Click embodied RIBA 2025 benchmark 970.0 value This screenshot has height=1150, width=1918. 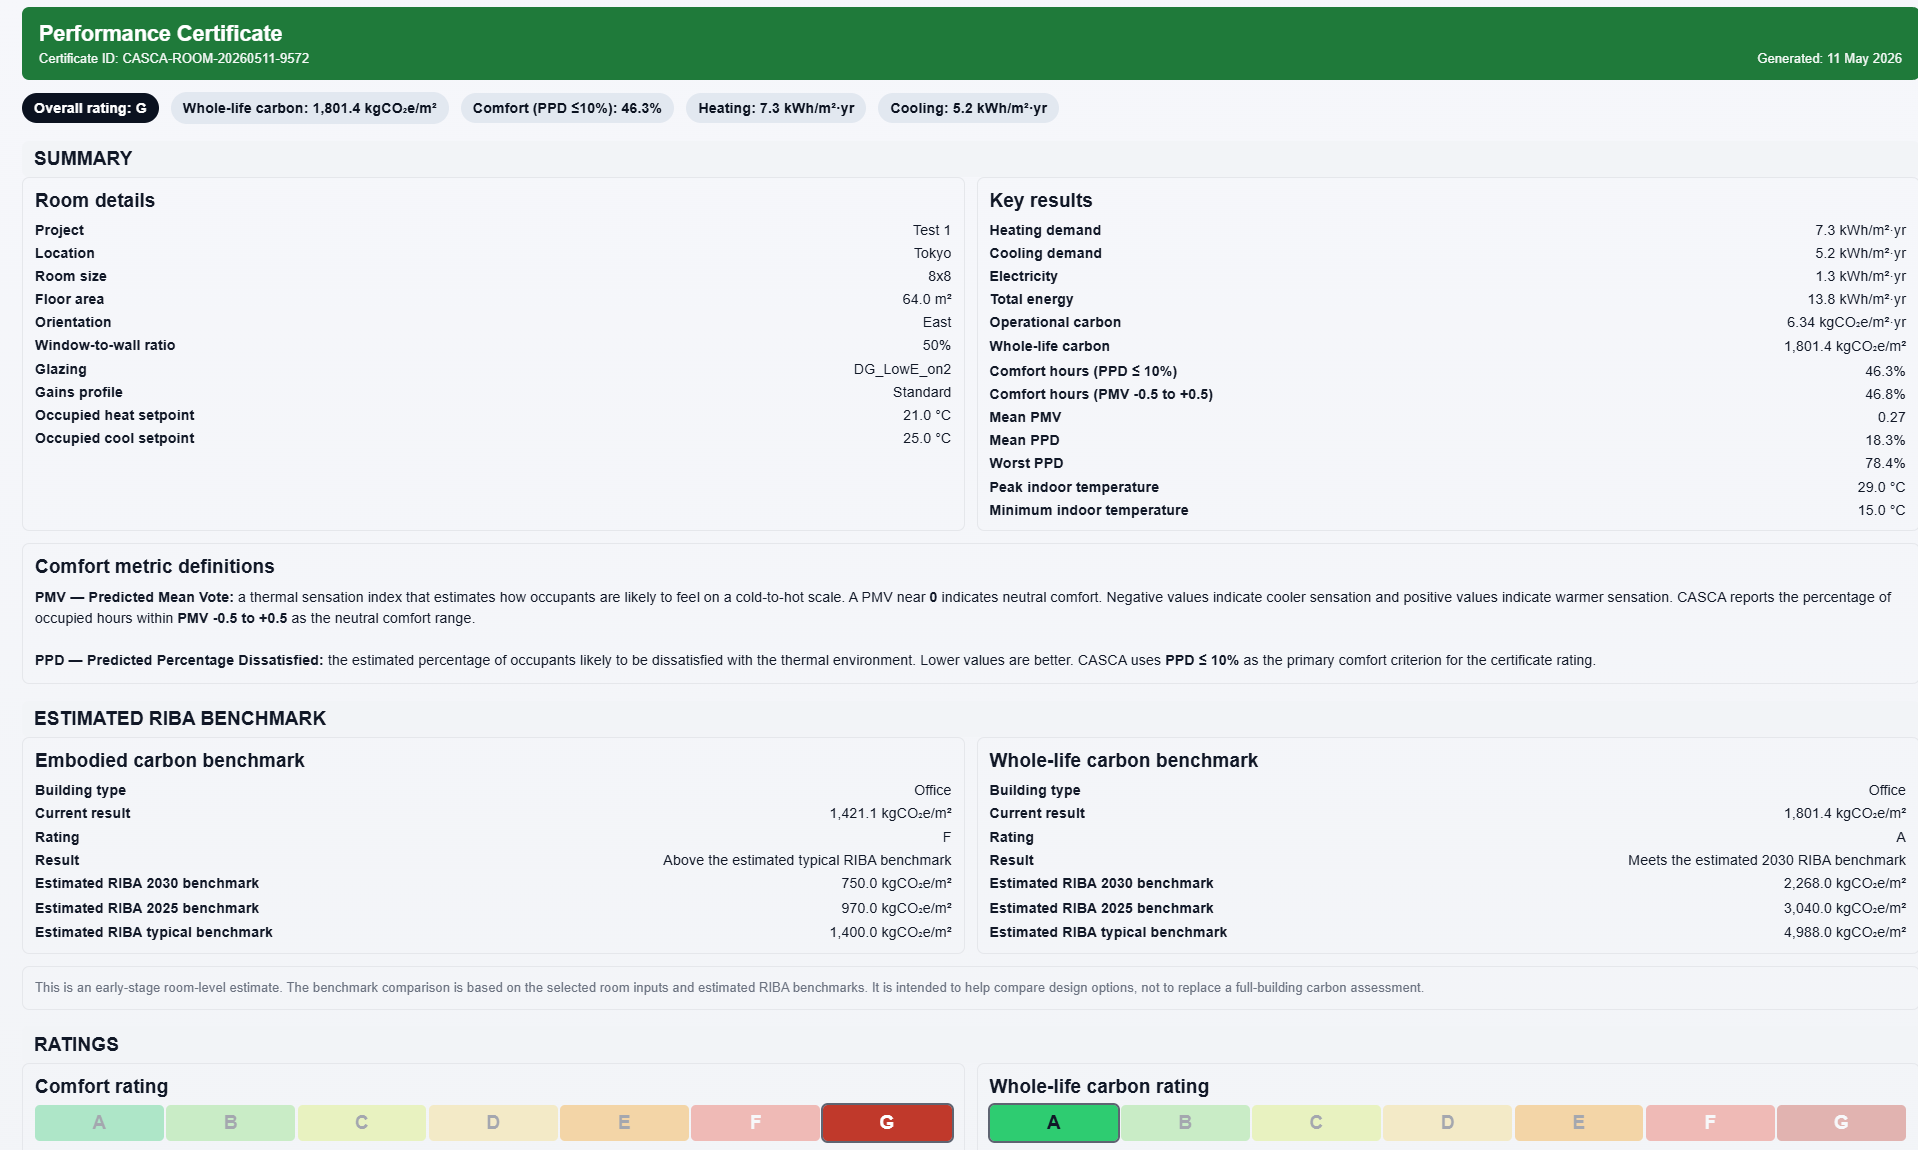[x=896, y=908]
